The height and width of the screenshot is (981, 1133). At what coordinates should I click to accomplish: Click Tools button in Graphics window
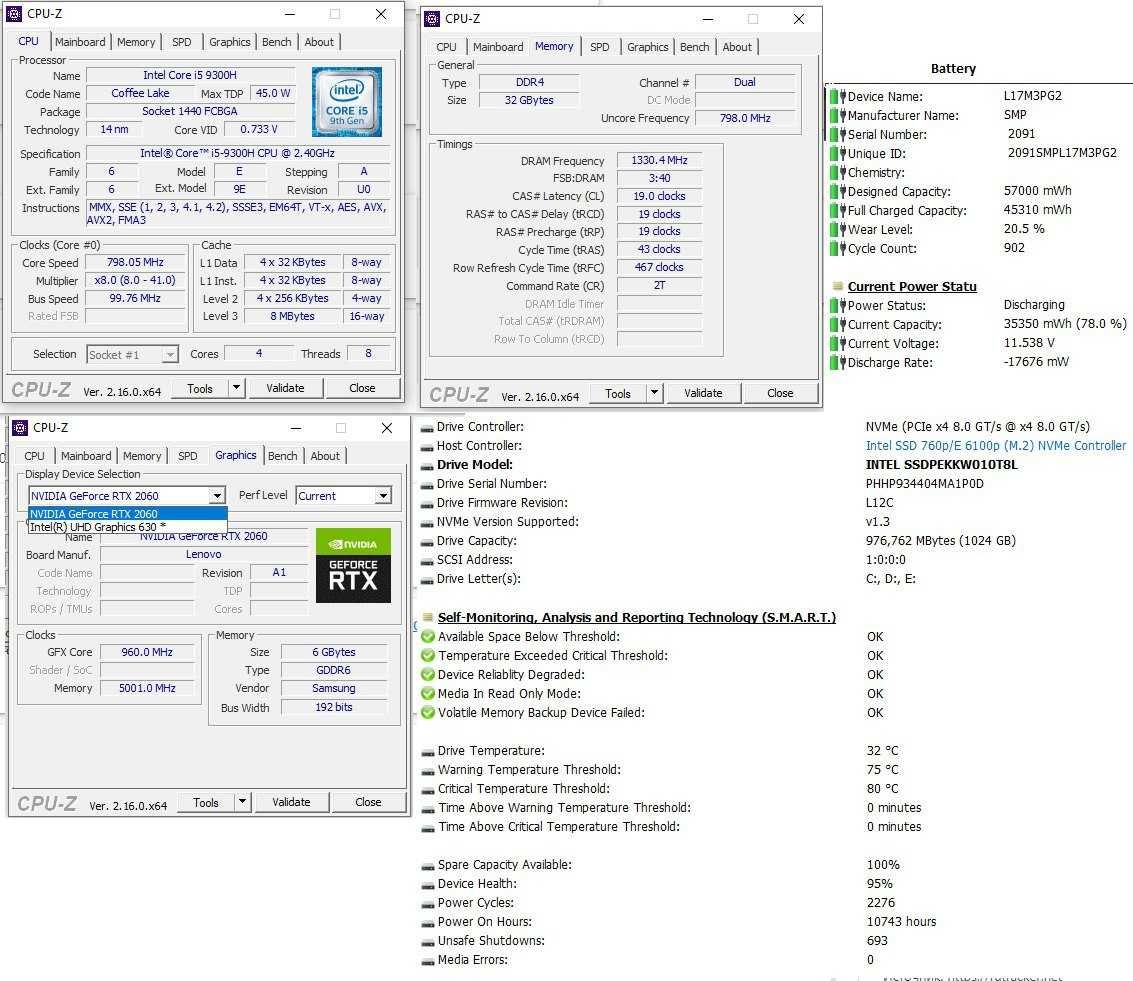[x=206, y=802]
